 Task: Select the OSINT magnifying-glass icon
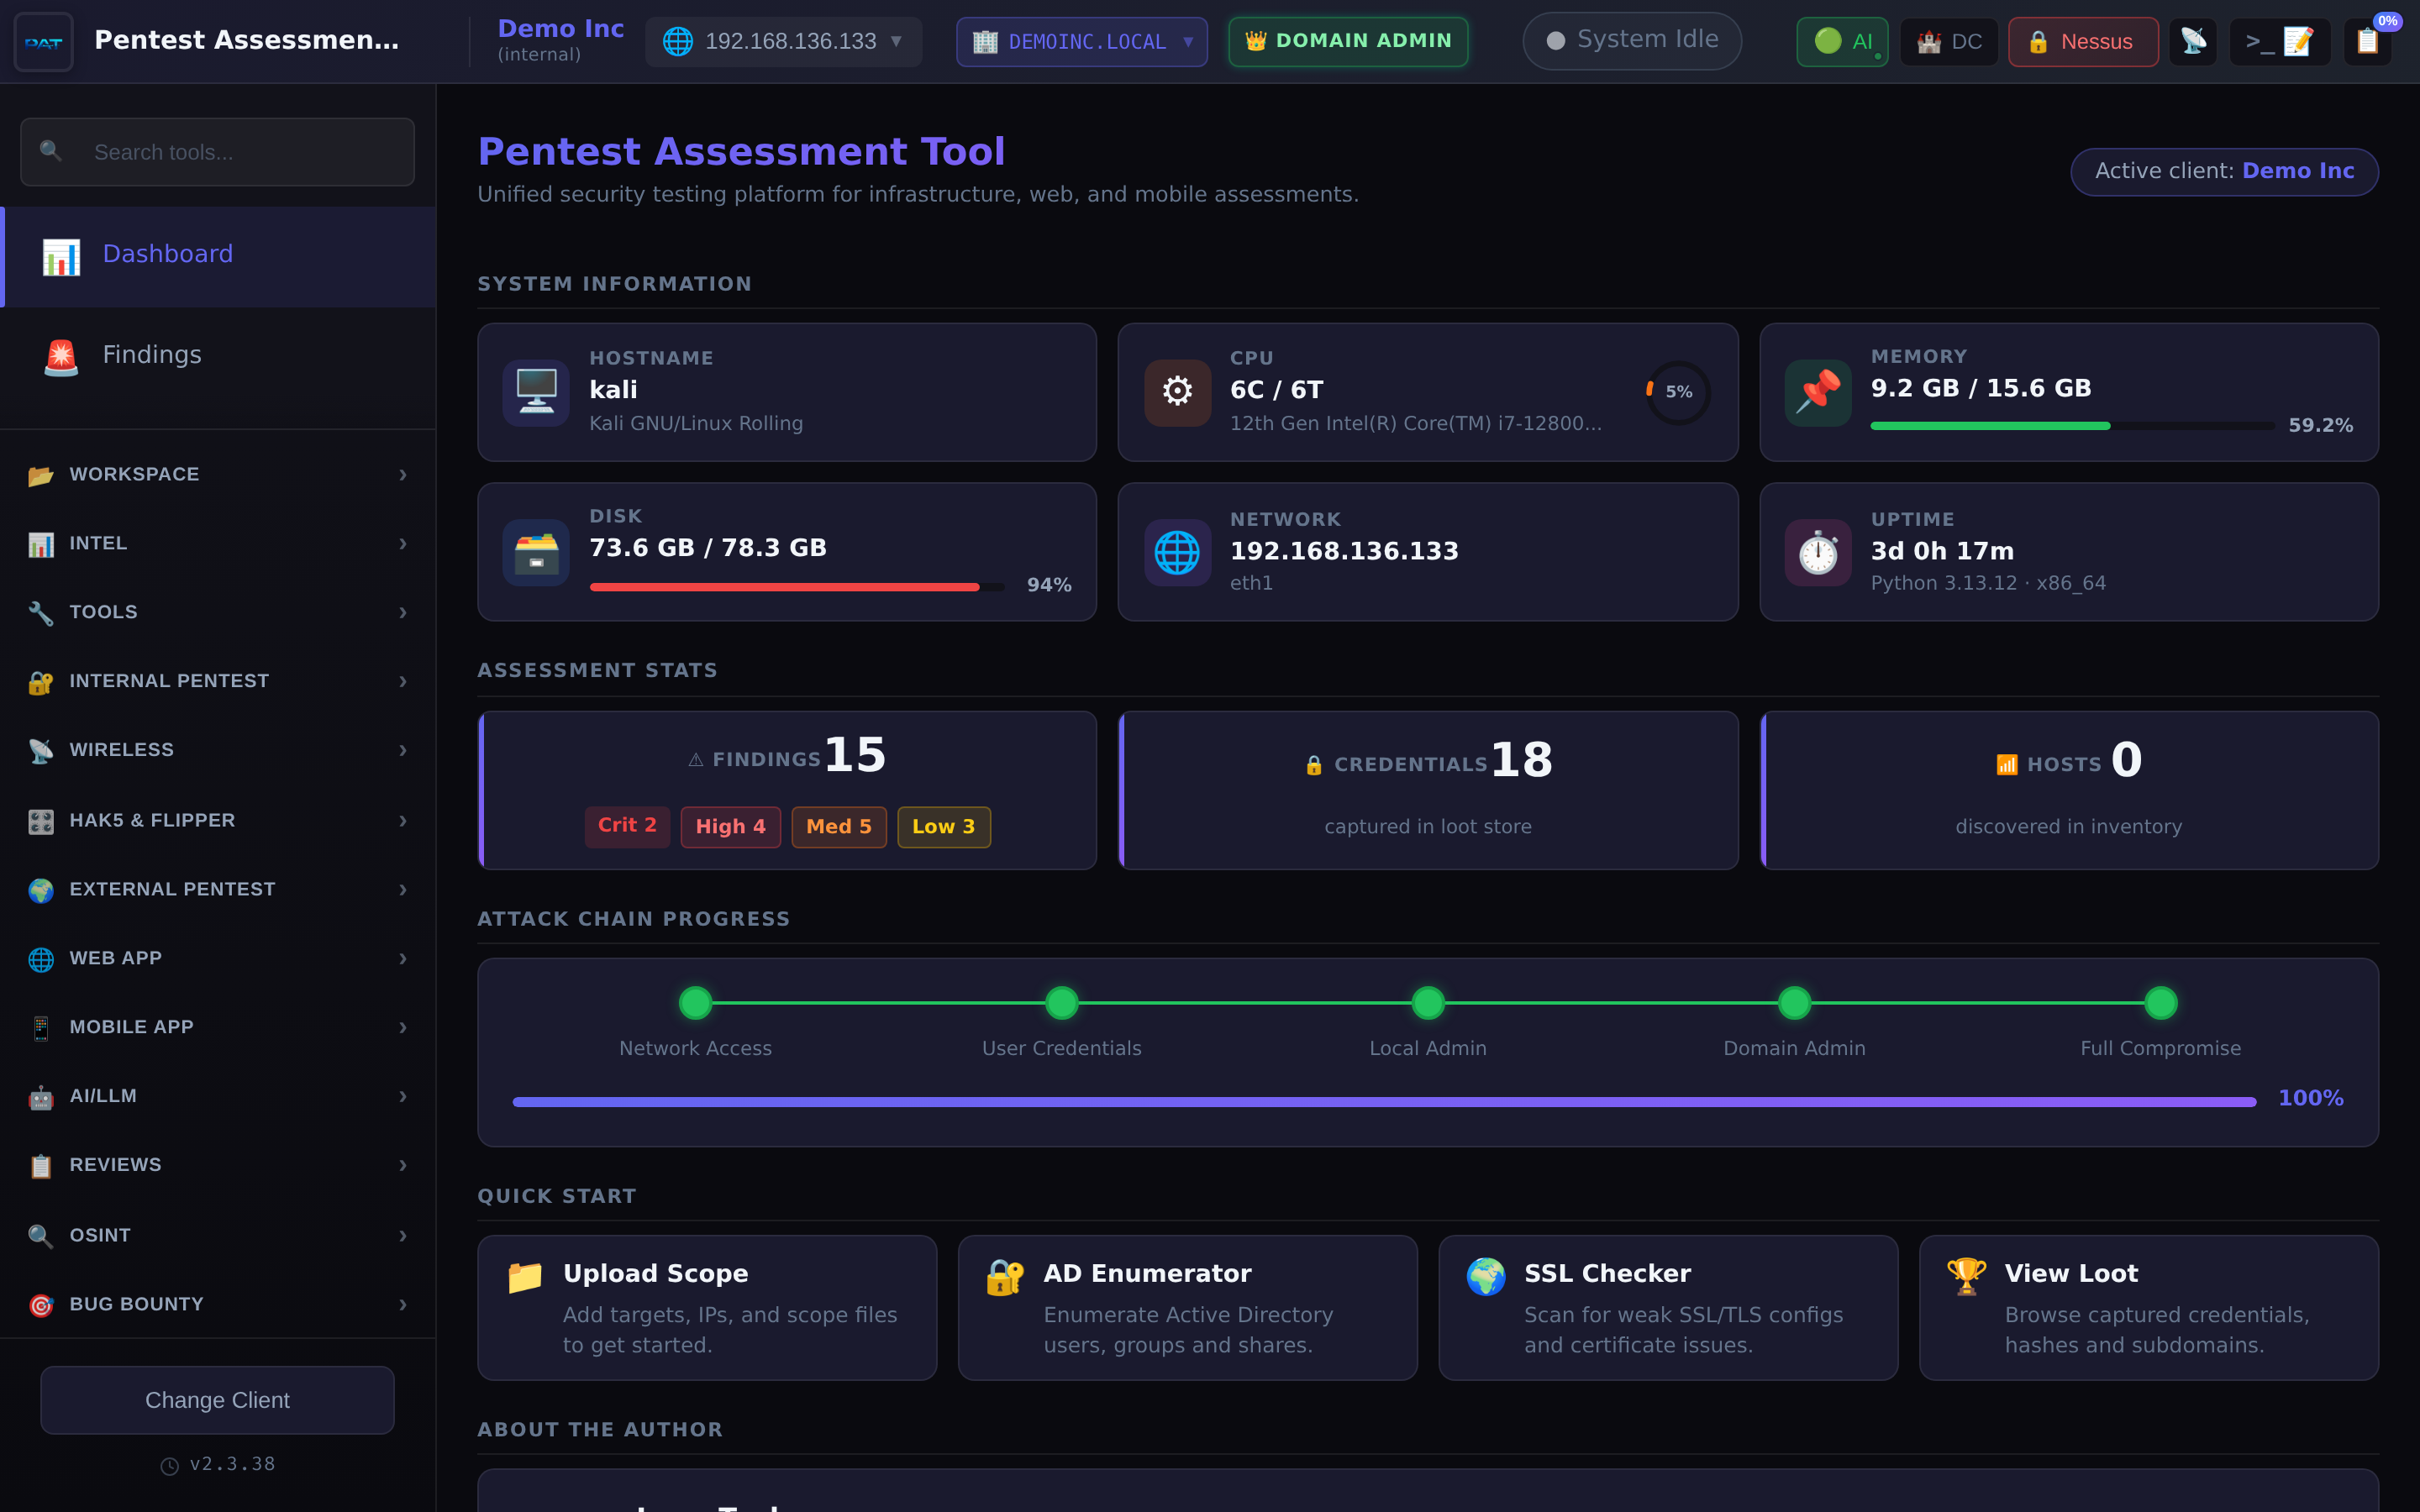click(x=40, y=1236)
